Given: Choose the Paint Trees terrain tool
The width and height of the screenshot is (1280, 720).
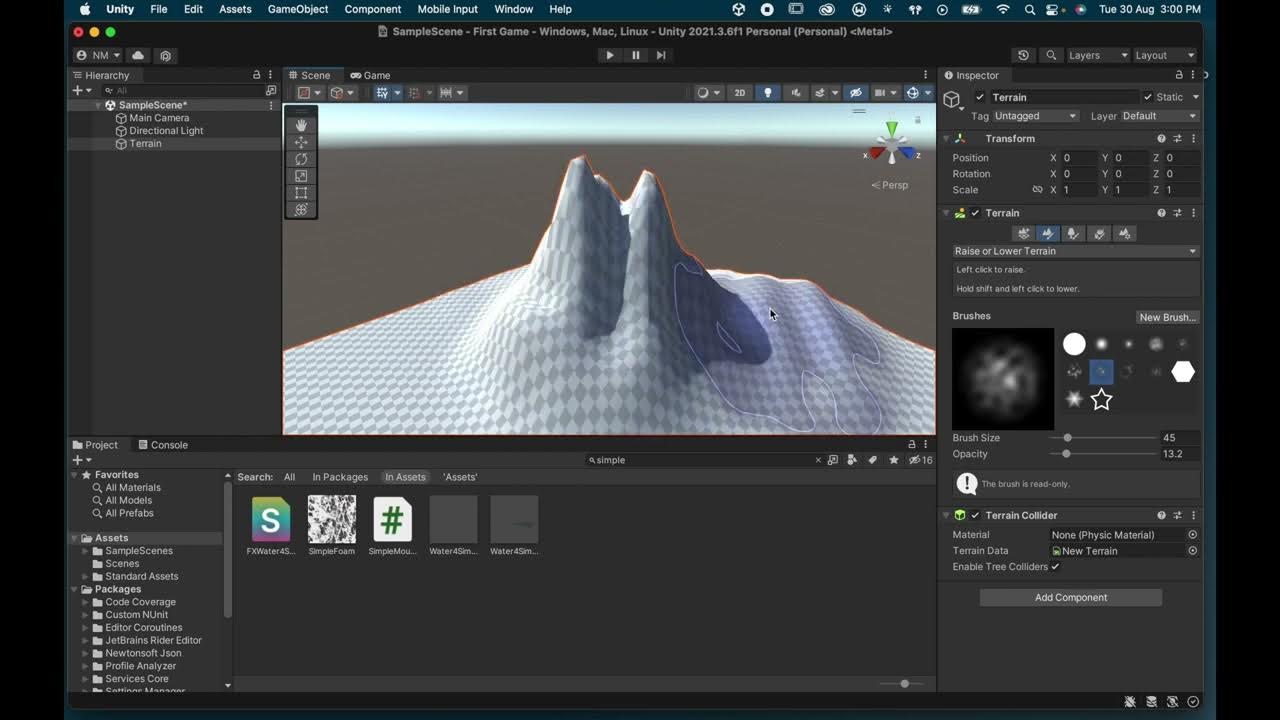Looking at the screenshot, I should click(1073, 233).
